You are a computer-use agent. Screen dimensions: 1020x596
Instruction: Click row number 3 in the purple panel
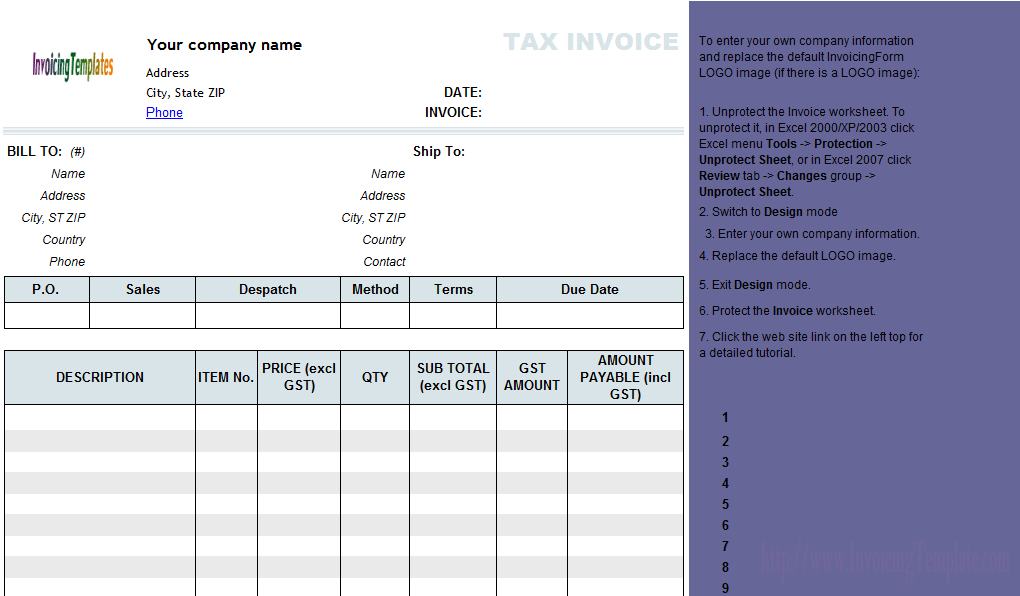(725, 463)
